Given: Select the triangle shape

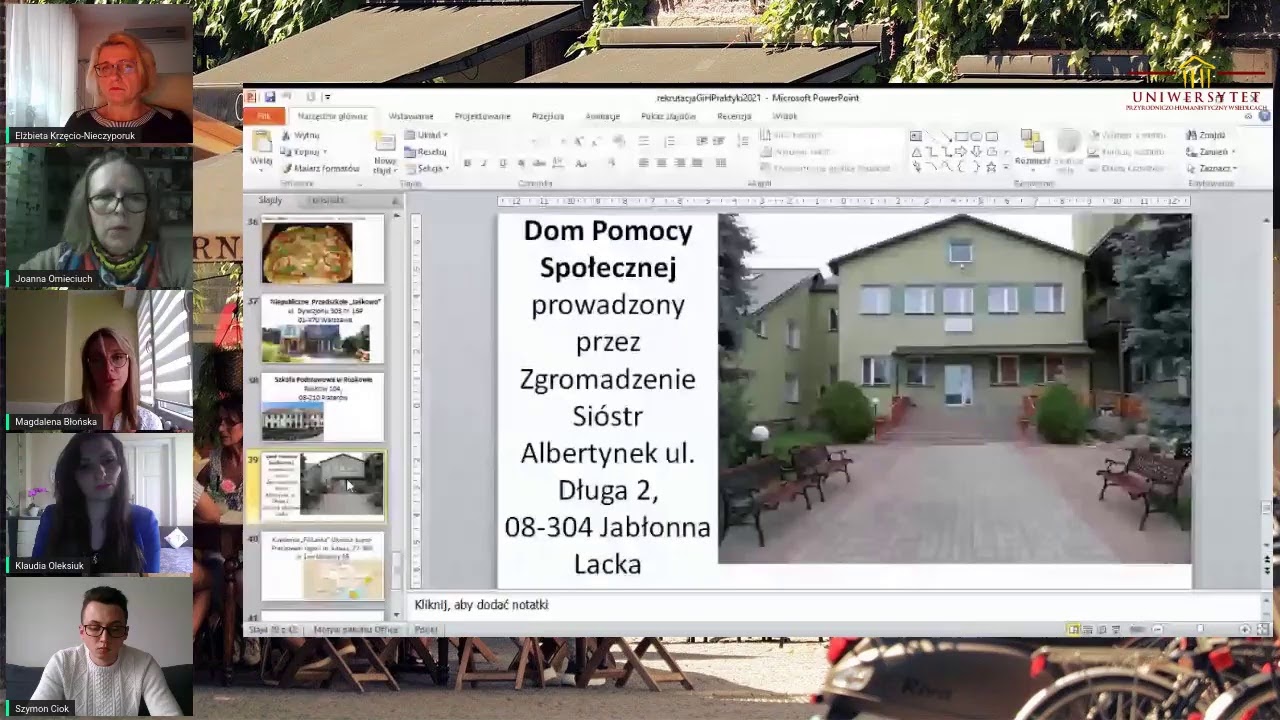Looking at the screenshot, I should tap(917, 152).
